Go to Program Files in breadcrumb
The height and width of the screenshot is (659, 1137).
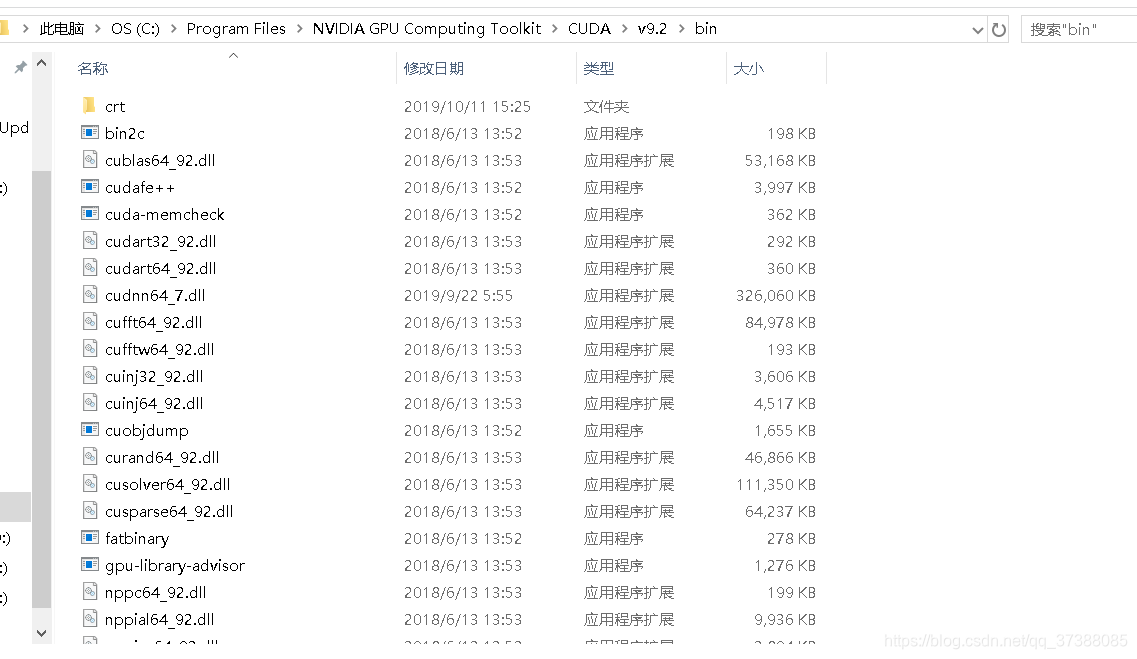(x=236, y=29)
